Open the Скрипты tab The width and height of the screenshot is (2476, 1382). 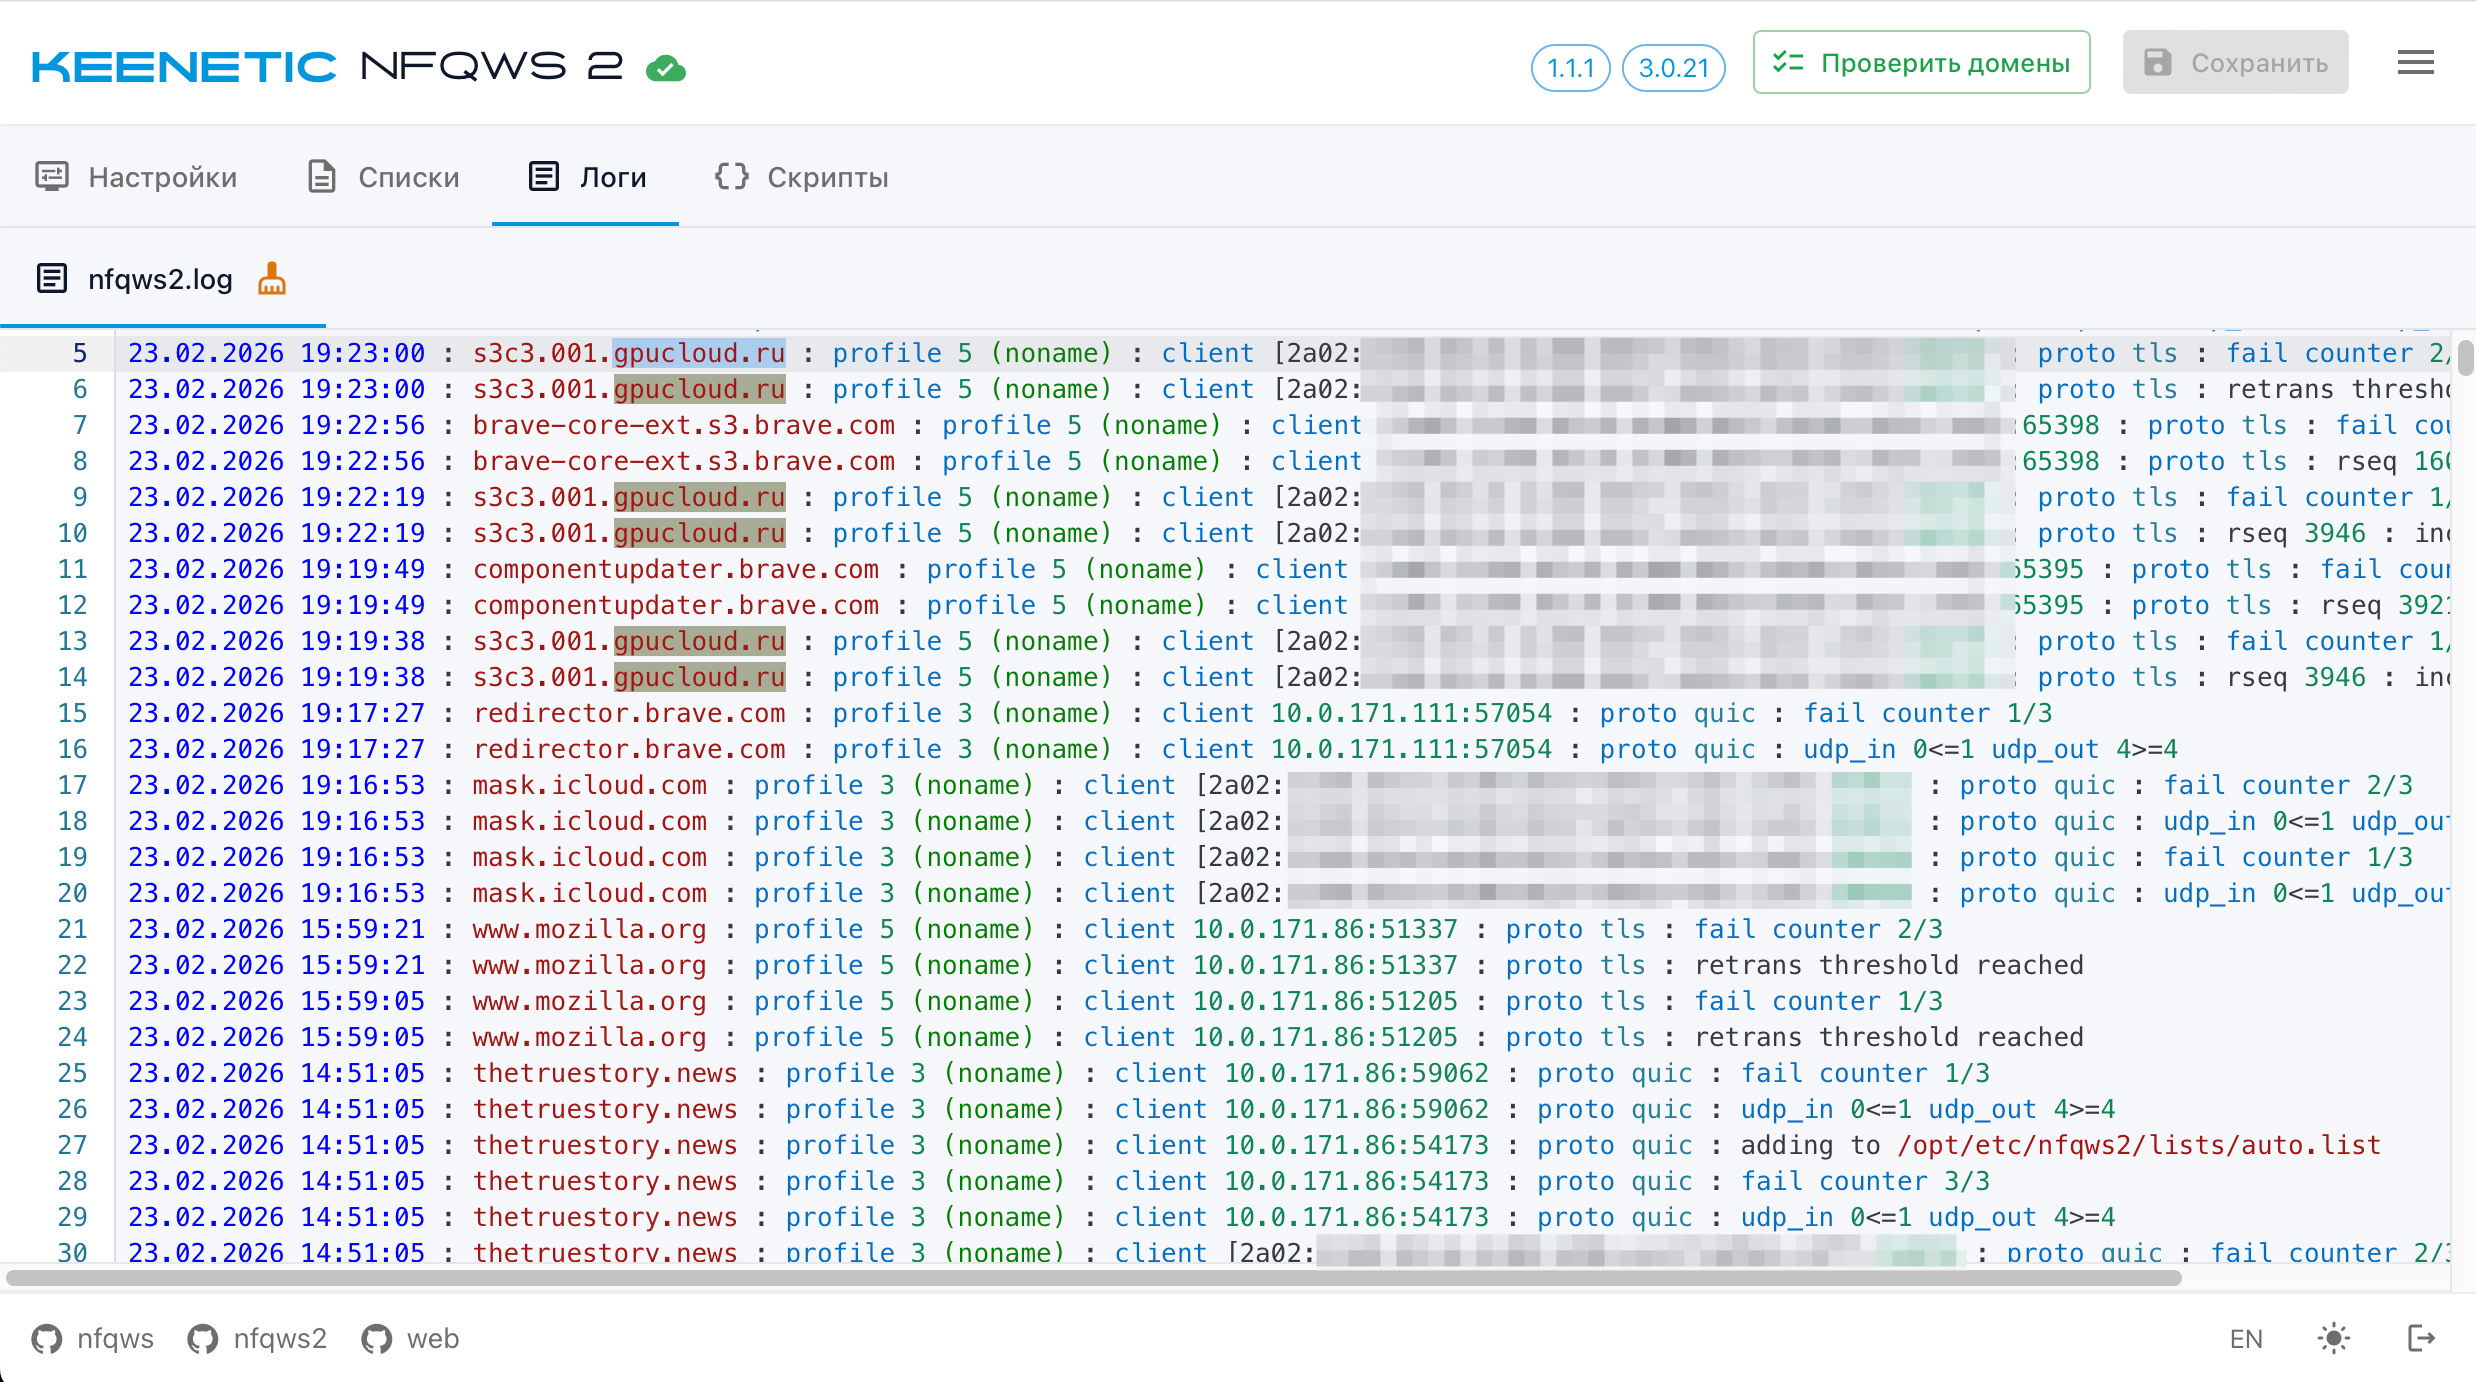click(x=802, y=177)
